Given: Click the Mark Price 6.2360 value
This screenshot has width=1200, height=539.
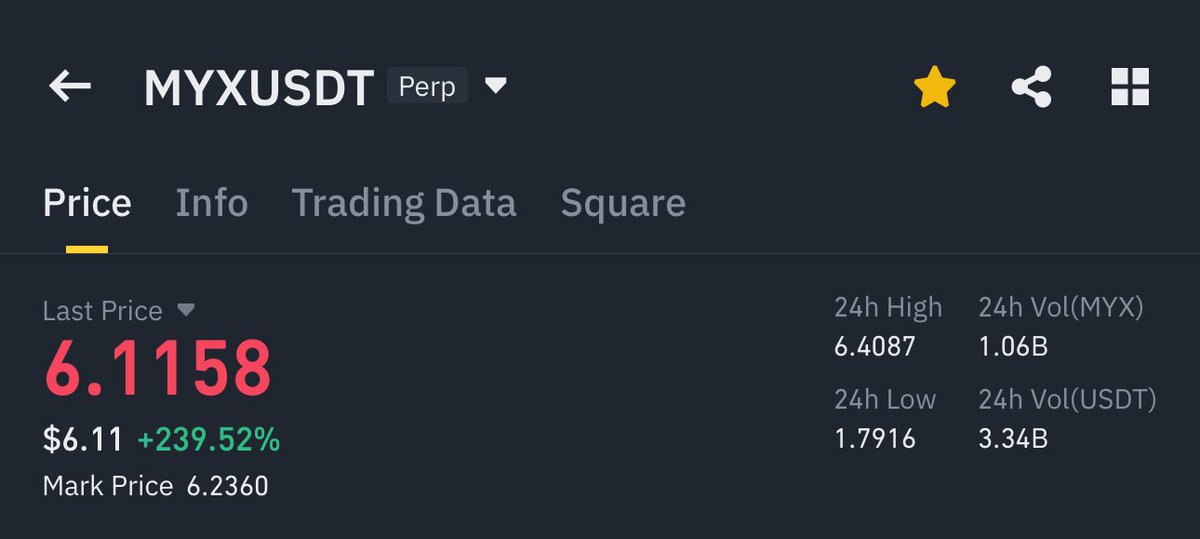Looking at the screenshot, I should point(227,487).
